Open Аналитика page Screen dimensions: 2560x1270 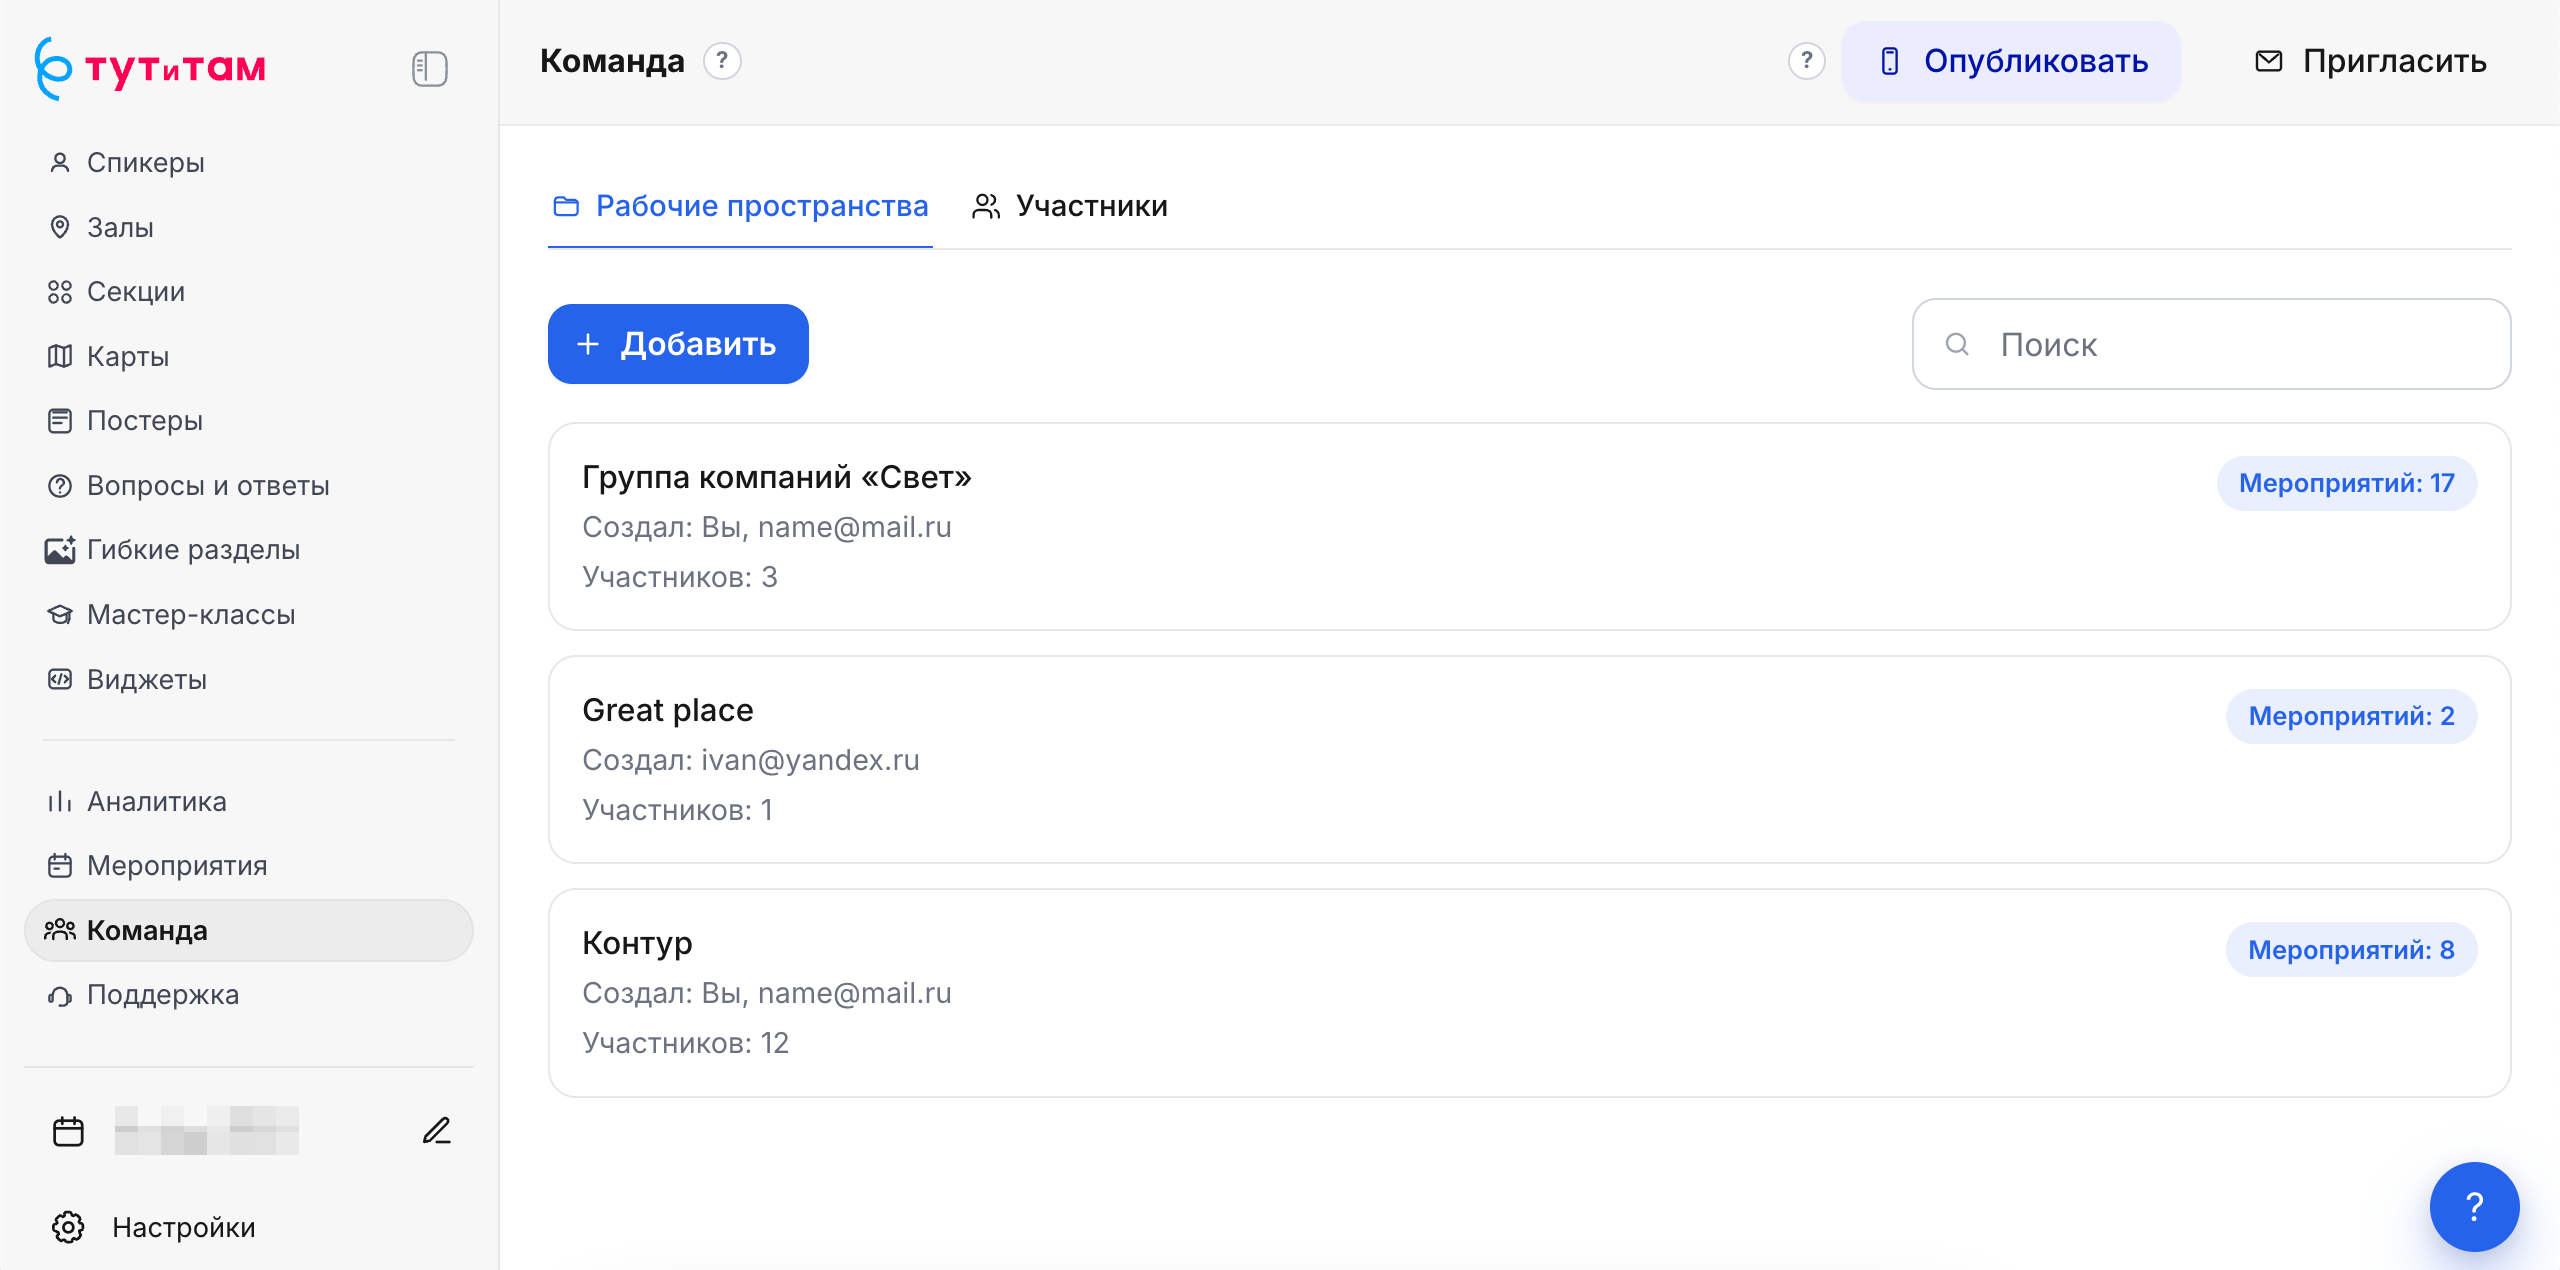(248, 801)
